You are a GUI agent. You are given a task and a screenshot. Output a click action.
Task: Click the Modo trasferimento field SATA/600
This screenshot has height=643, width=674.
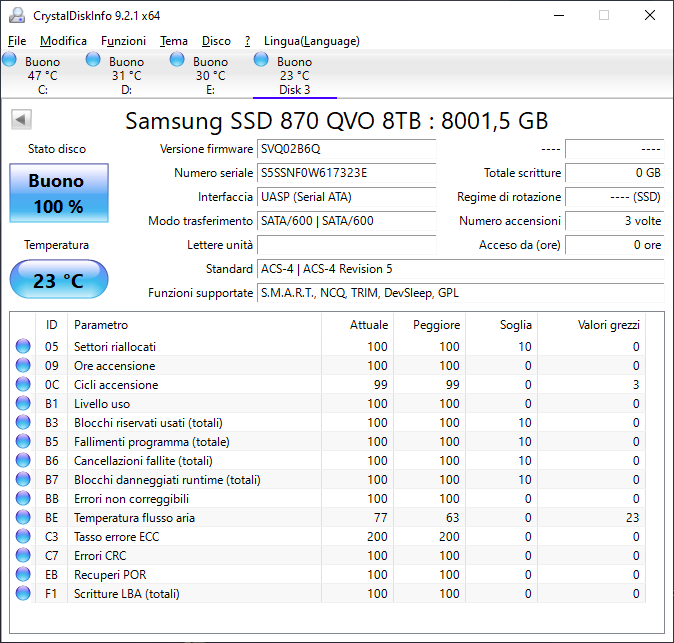click(x=346, y=221)
